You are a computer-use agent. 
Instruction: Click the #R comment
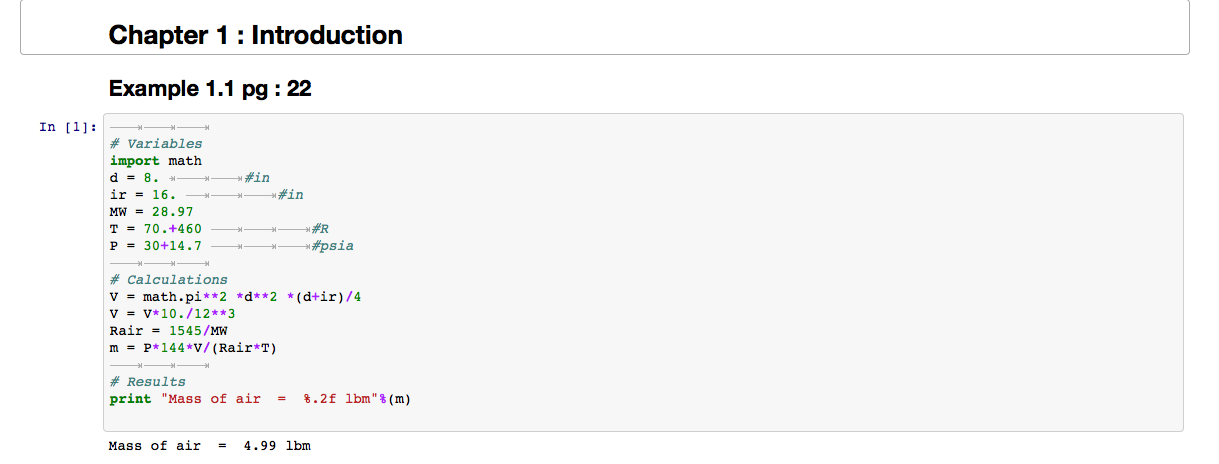tap(319, 229)
